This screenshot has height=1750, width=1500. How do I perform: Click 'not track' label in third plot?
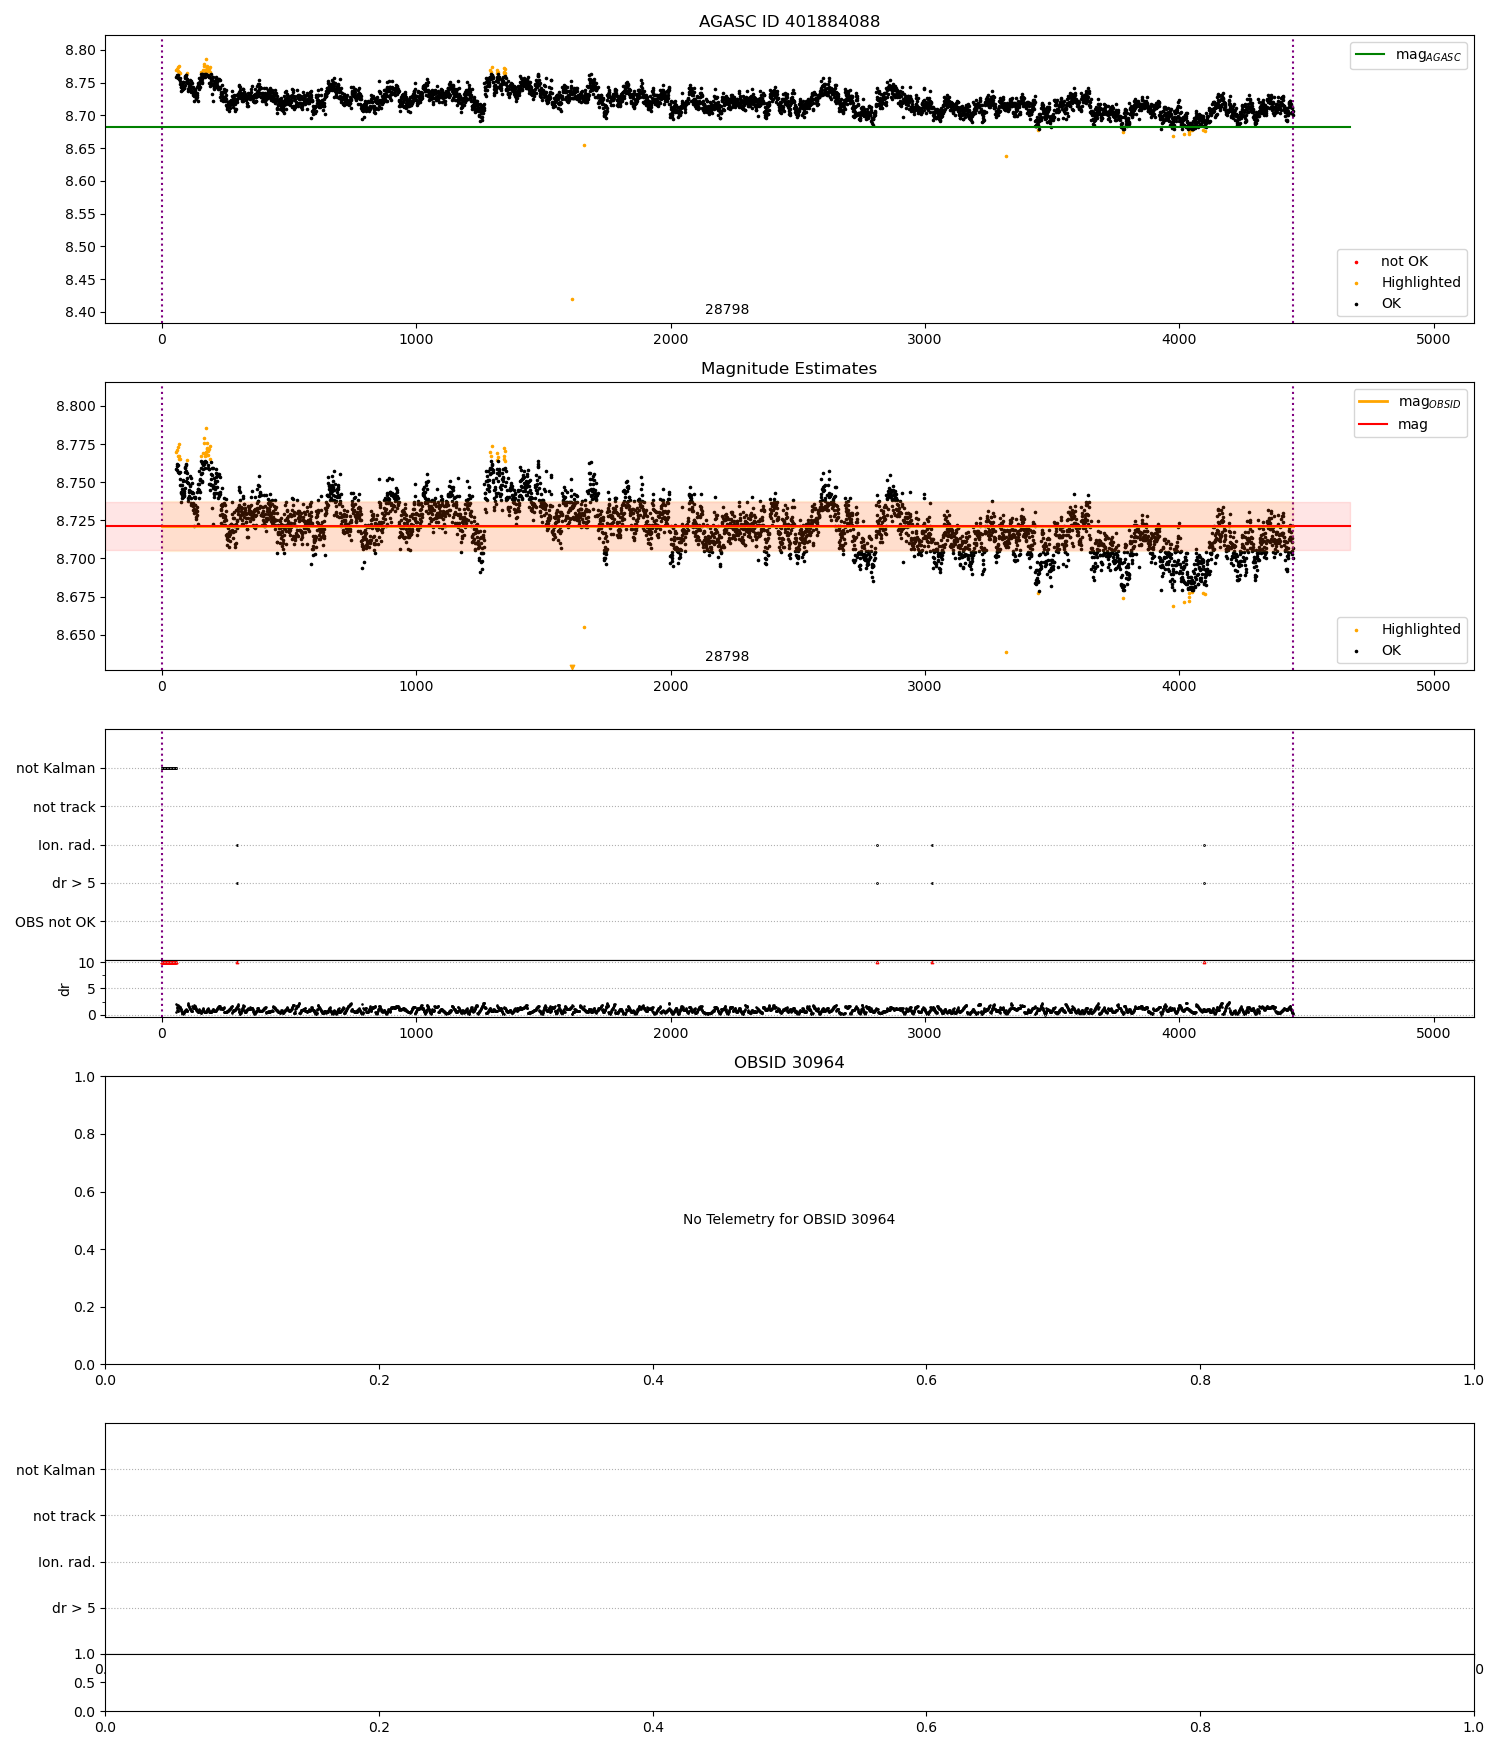[x=64, y=807]
